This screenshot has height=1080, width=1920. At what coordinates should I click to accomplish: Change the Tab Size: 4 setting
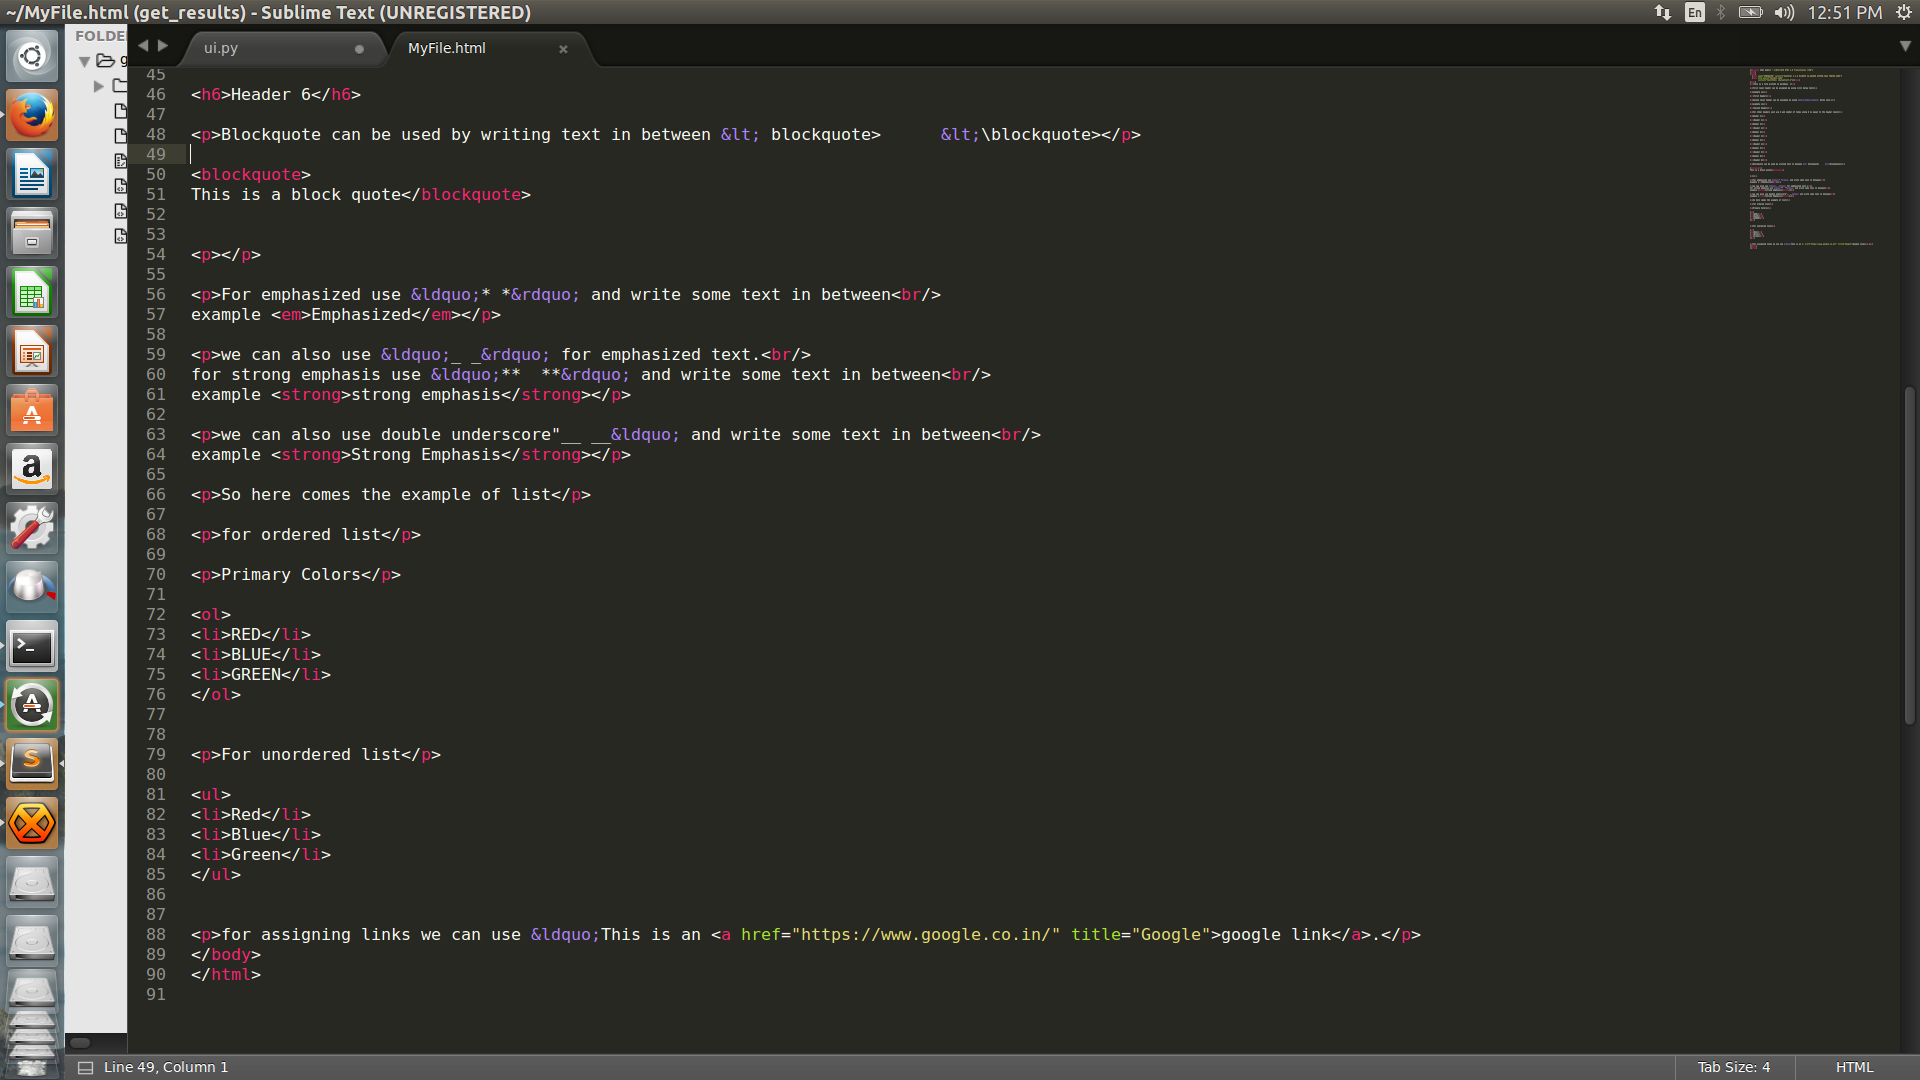1734,1067
